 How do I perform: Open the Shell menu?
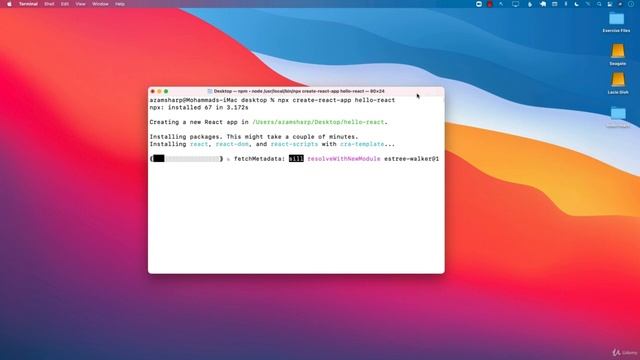coord(49,4)
